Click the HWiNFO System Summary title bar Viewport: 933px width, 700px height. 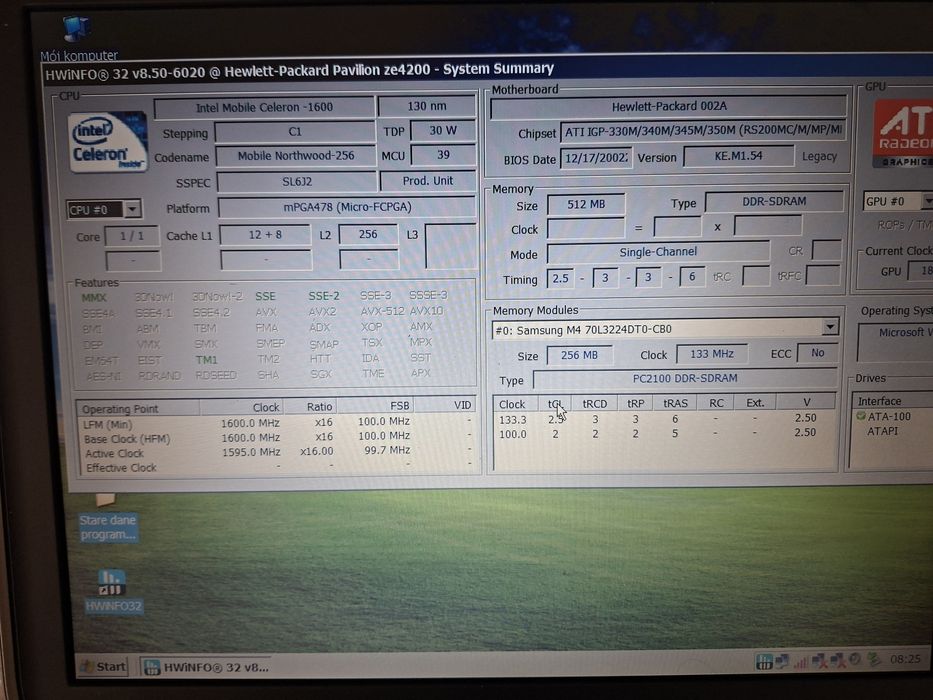click(x=488, y=71)
